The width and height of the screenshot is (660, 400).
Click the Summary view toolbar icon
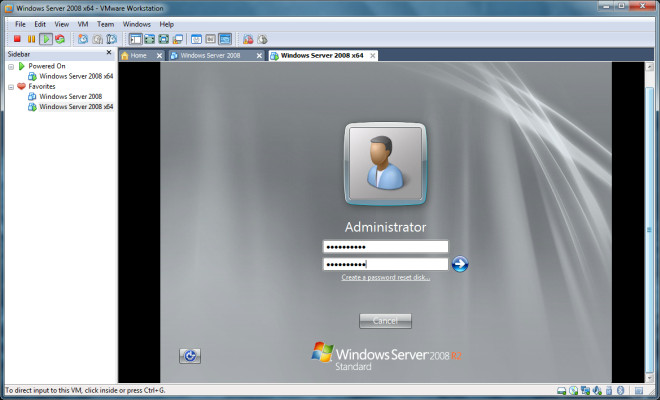click(197, 39)
